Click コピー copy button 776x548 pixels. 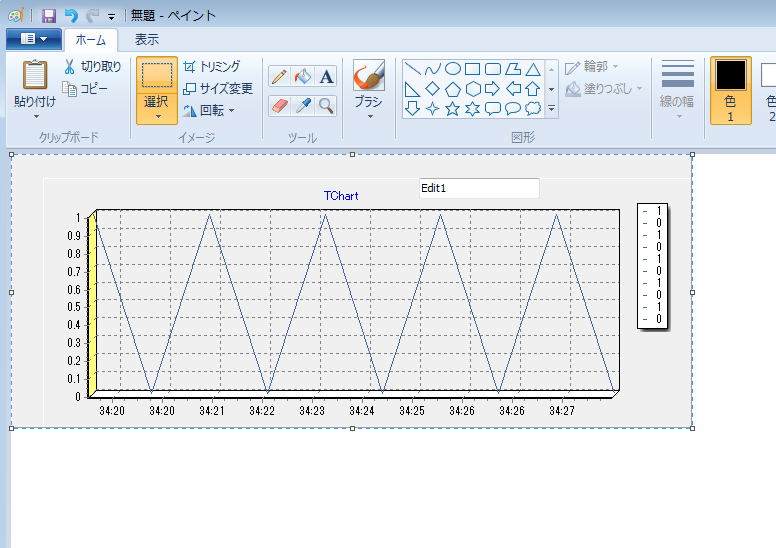click(x=85, y=89)
